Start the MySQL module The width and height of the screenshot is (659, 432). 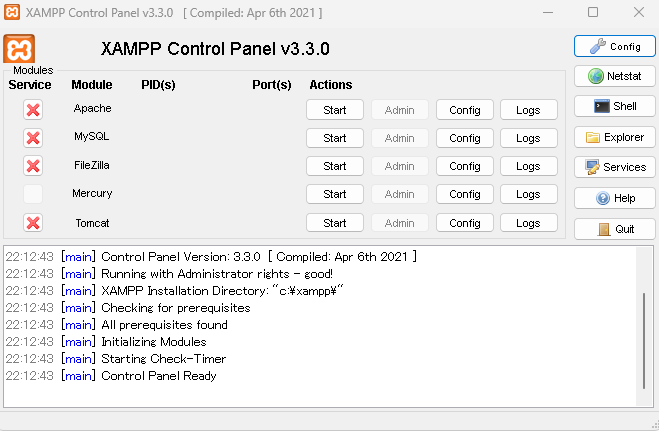[335, 138]
